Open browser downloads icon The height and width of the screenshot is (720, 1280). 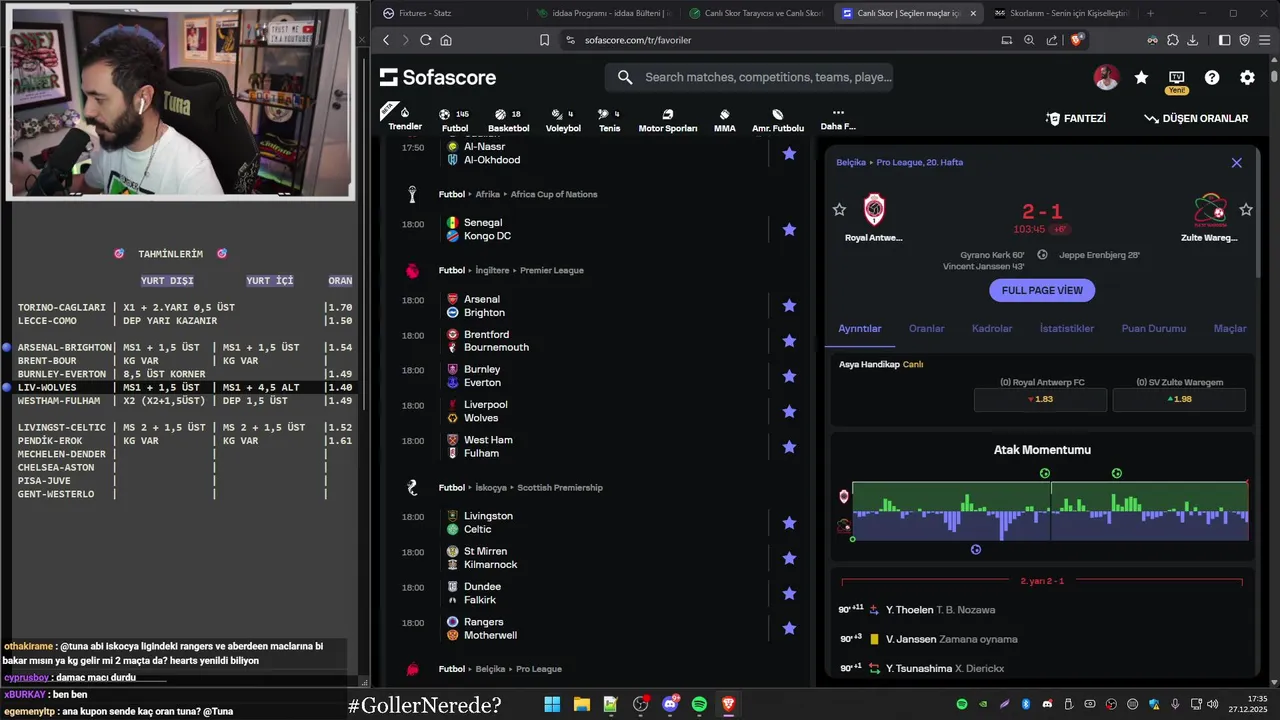[1193, 40]
